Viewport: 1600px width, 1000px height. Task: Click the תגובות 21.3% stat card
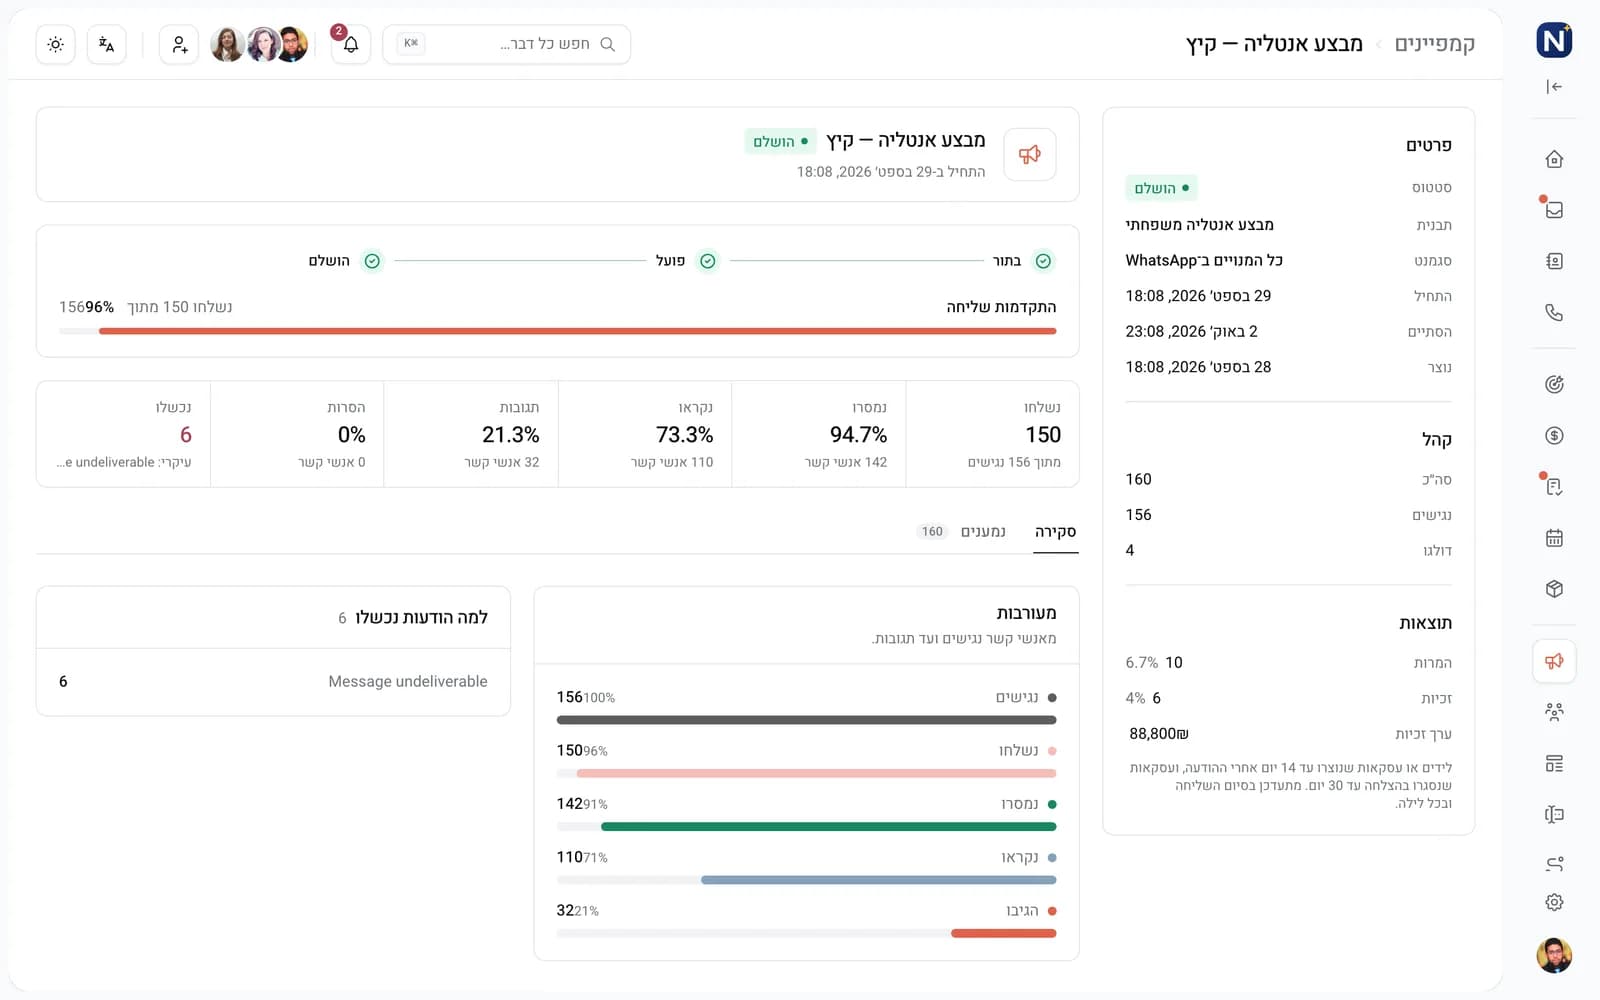point(471,434)
